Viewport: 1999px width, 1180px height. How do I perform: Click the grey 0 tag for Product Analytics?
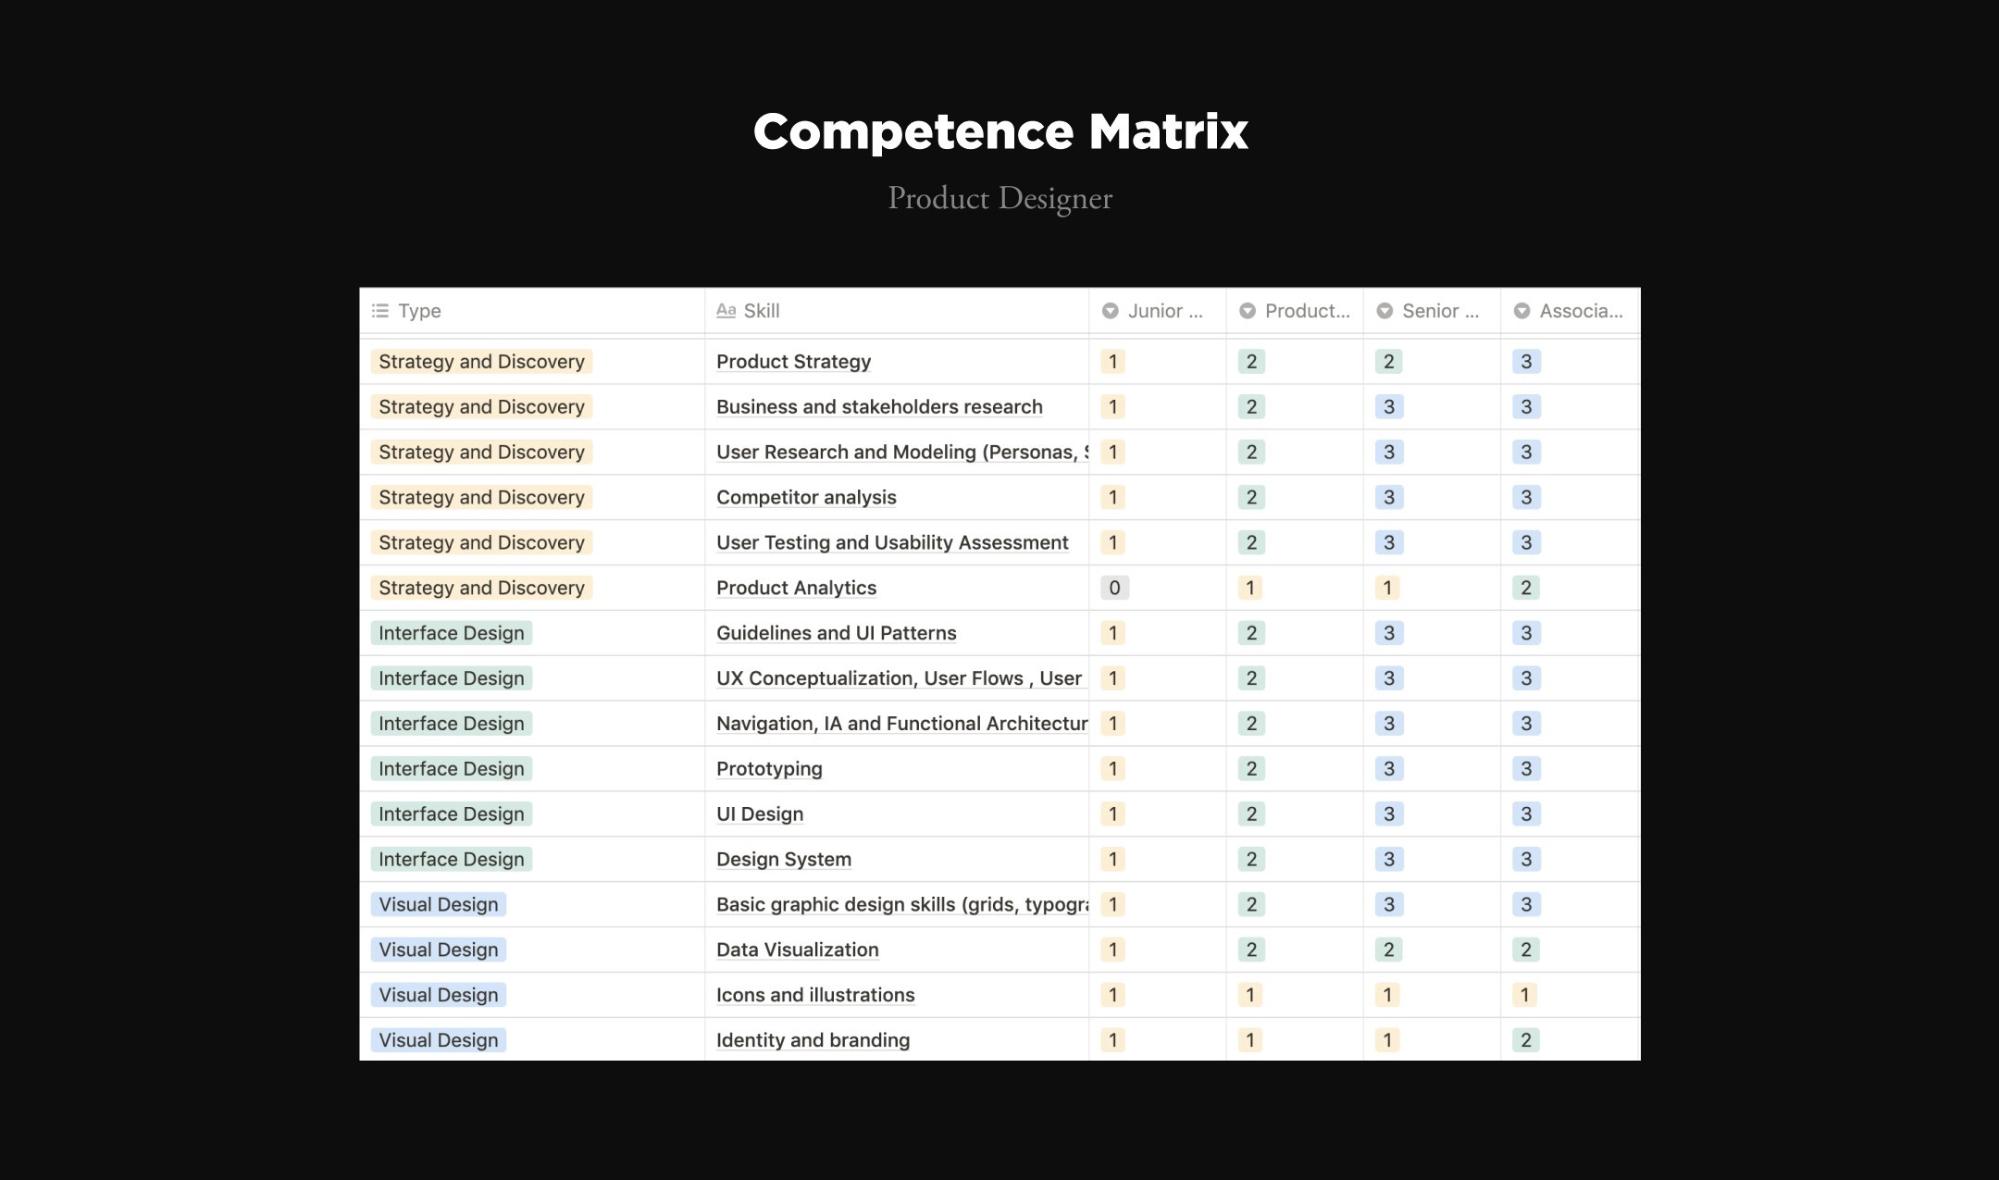(x=1114, y=588)
